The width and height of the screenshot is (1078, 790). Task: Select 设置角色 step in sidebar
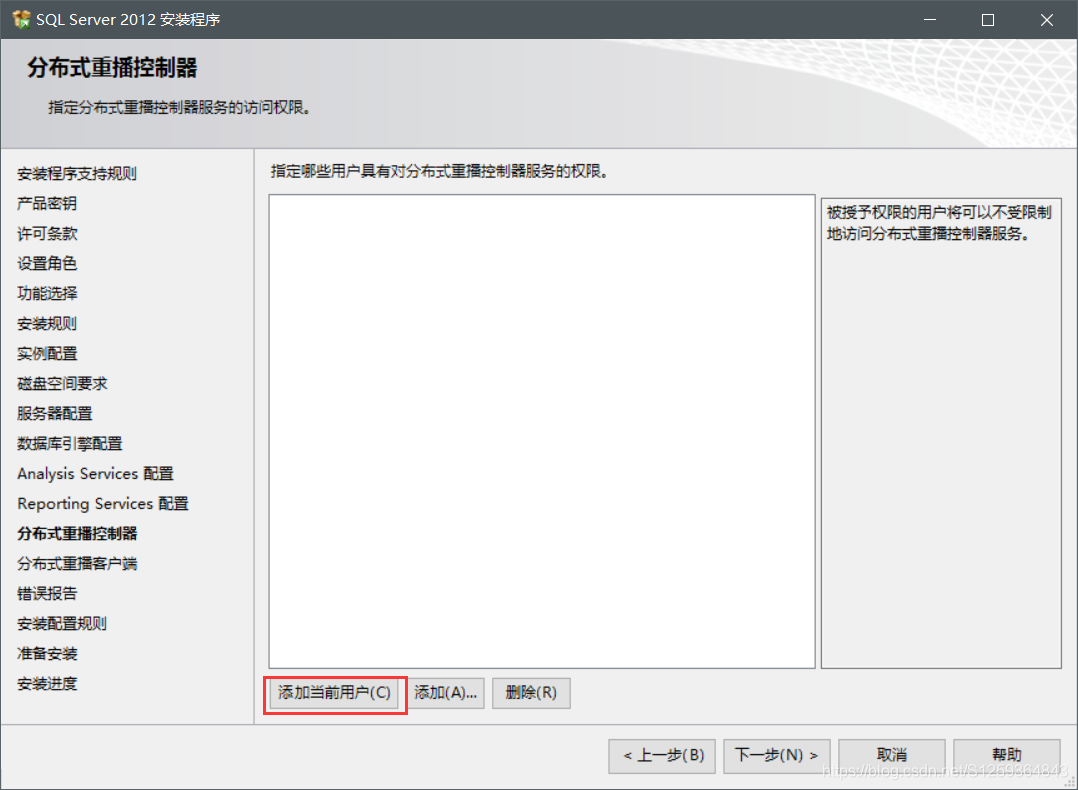click(x=47, y=263)
